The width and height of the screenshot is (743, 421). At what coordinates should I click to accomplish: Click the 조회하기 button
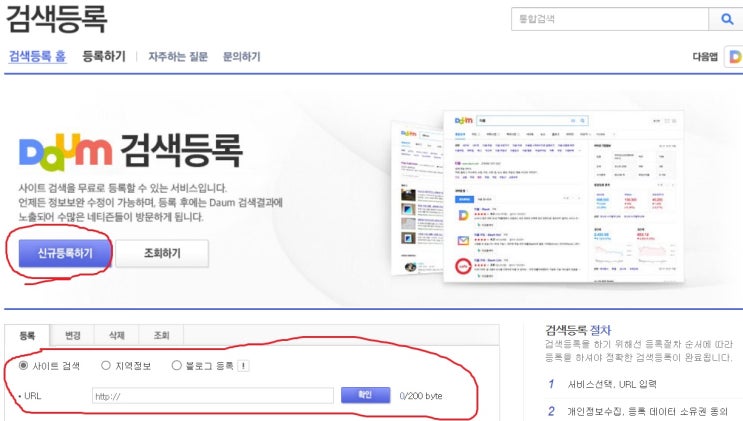162,253
